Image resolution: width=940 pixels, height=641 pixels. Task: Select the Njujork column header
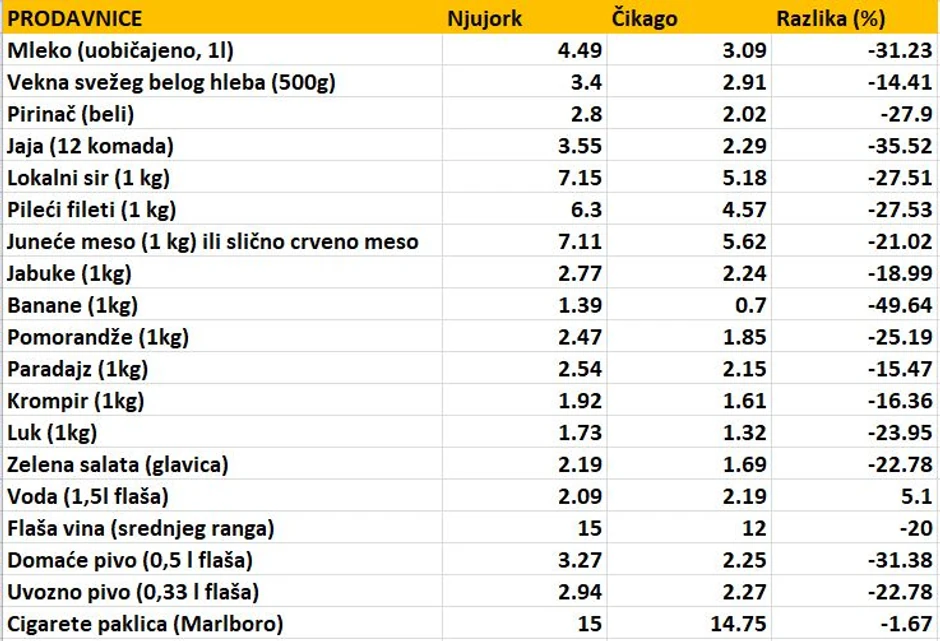pyautogui.click(x=485, y=18)
